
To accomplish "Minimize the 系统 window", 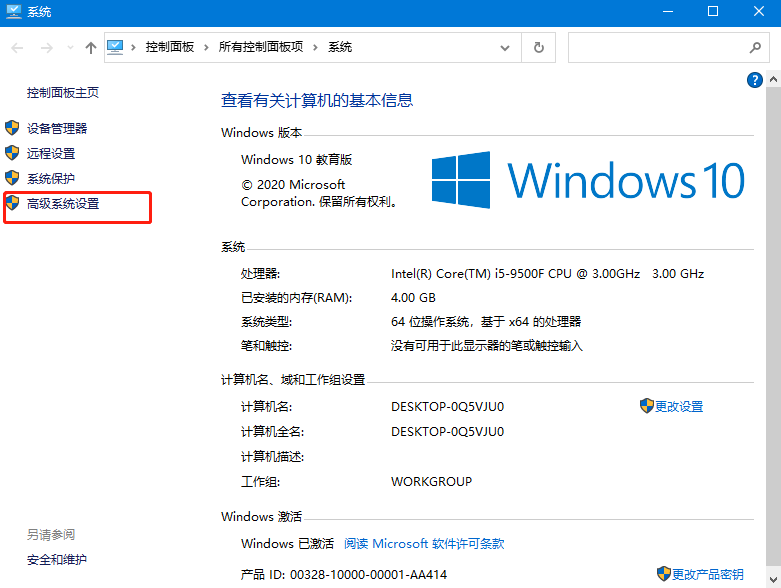I will coord(667,12).
